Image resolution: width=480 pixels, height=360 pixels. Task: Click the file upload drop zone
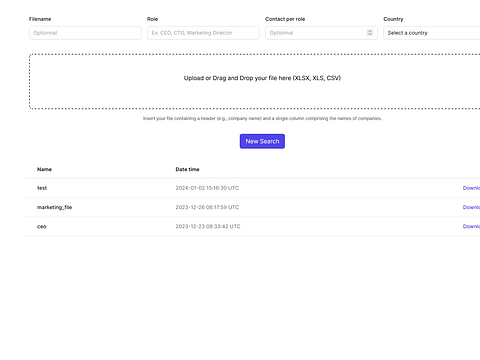click(x=255, y=81)
